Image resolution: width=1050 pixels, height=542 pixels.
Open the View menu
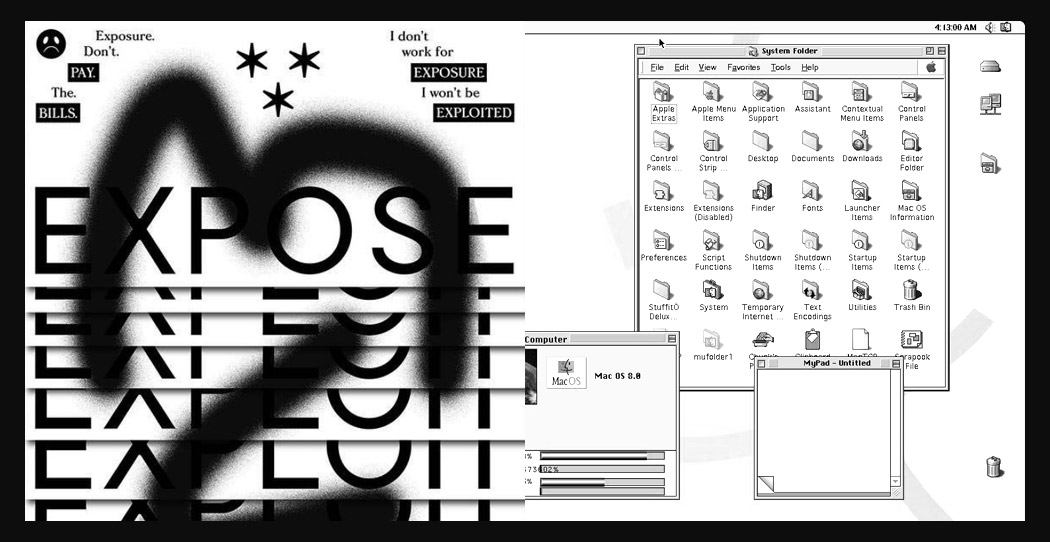(707, 67)
